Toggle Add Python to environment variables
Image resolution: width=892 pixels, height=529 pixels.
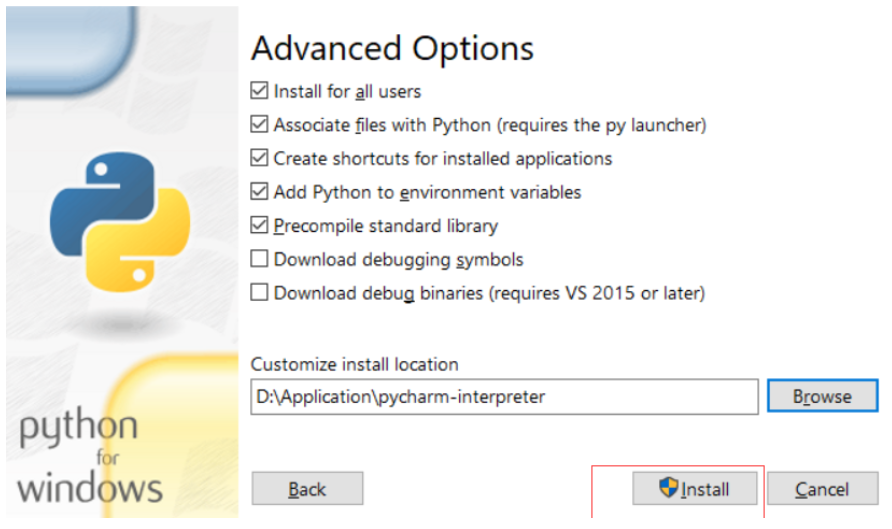pos(259,191)
